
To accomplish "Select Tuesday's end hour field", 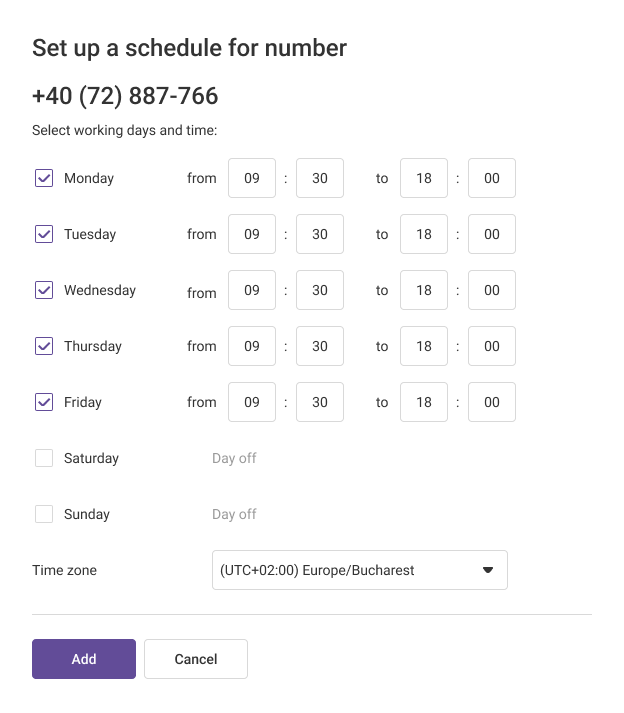I will click(424, 234).
